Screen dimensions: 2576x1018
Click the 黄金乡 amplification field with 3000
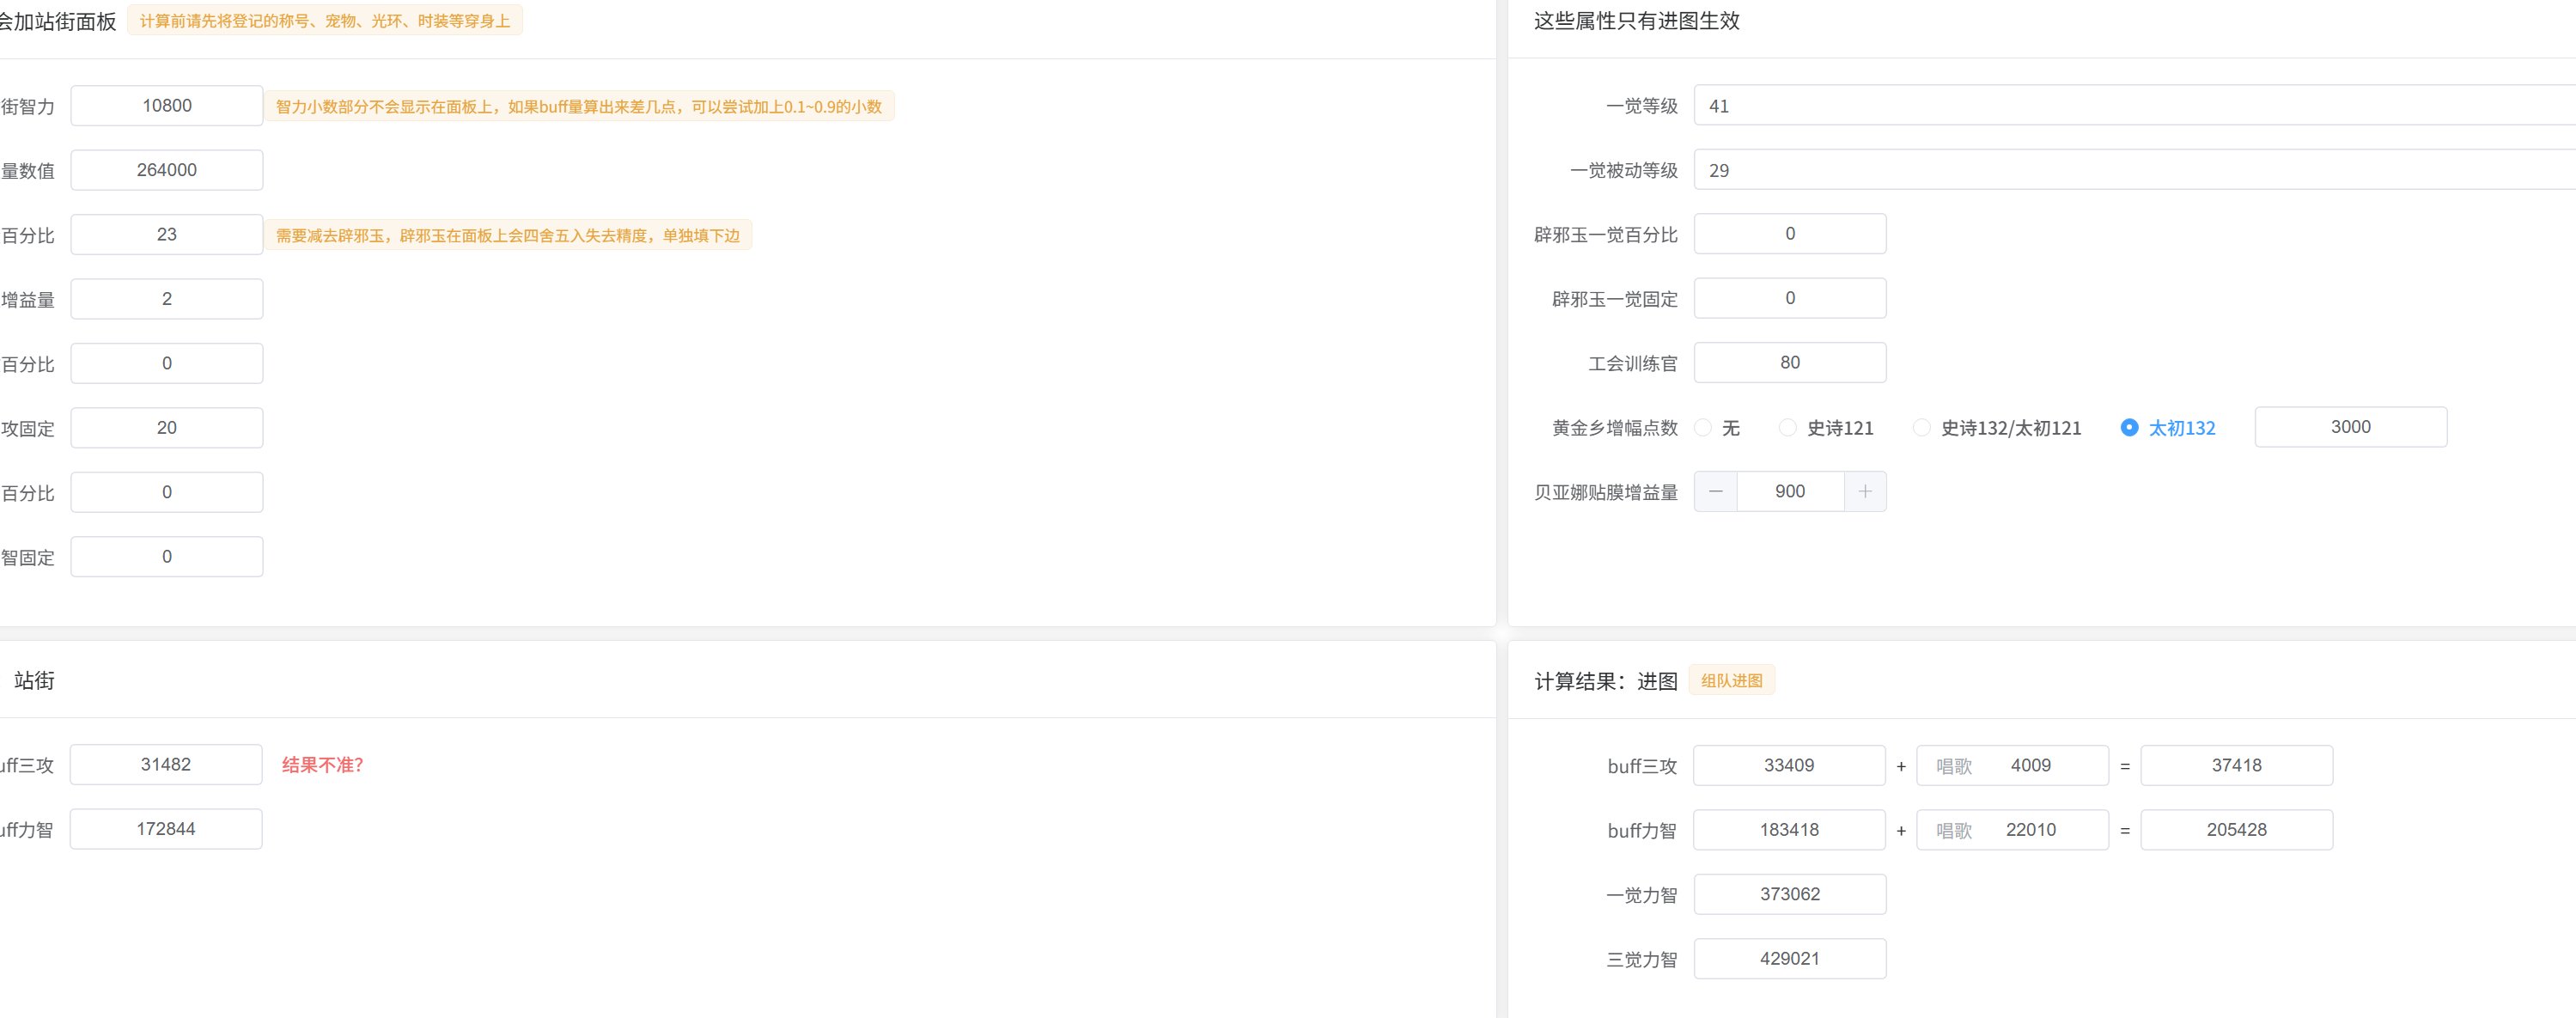(x=2349, y=427)
